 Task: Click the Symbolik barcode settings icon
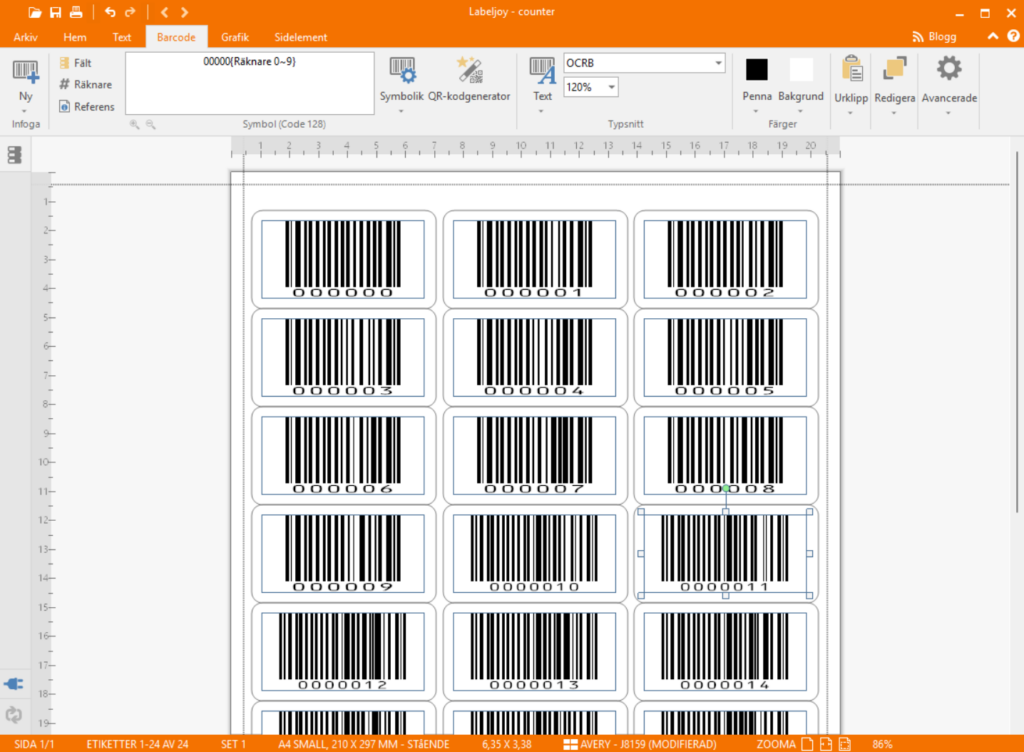(x=402, y=71)
